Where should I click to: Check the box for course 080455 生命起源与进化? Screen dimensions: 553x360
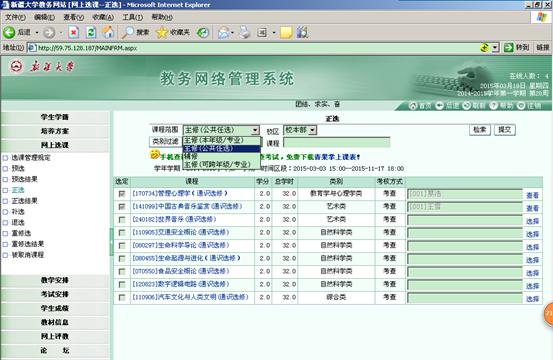122,258
